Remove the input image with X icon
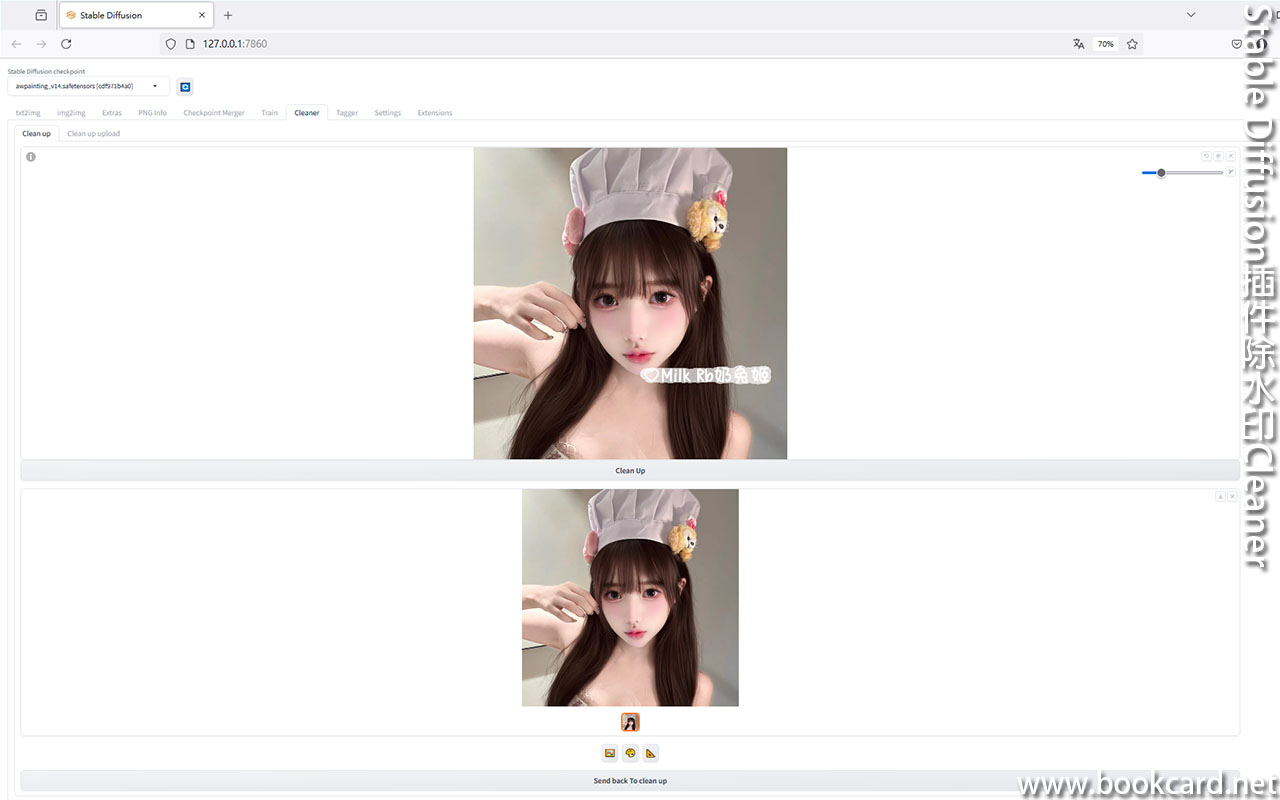Image resolution: width=1280 pixels, height=800 pixels. (1231, 156)
